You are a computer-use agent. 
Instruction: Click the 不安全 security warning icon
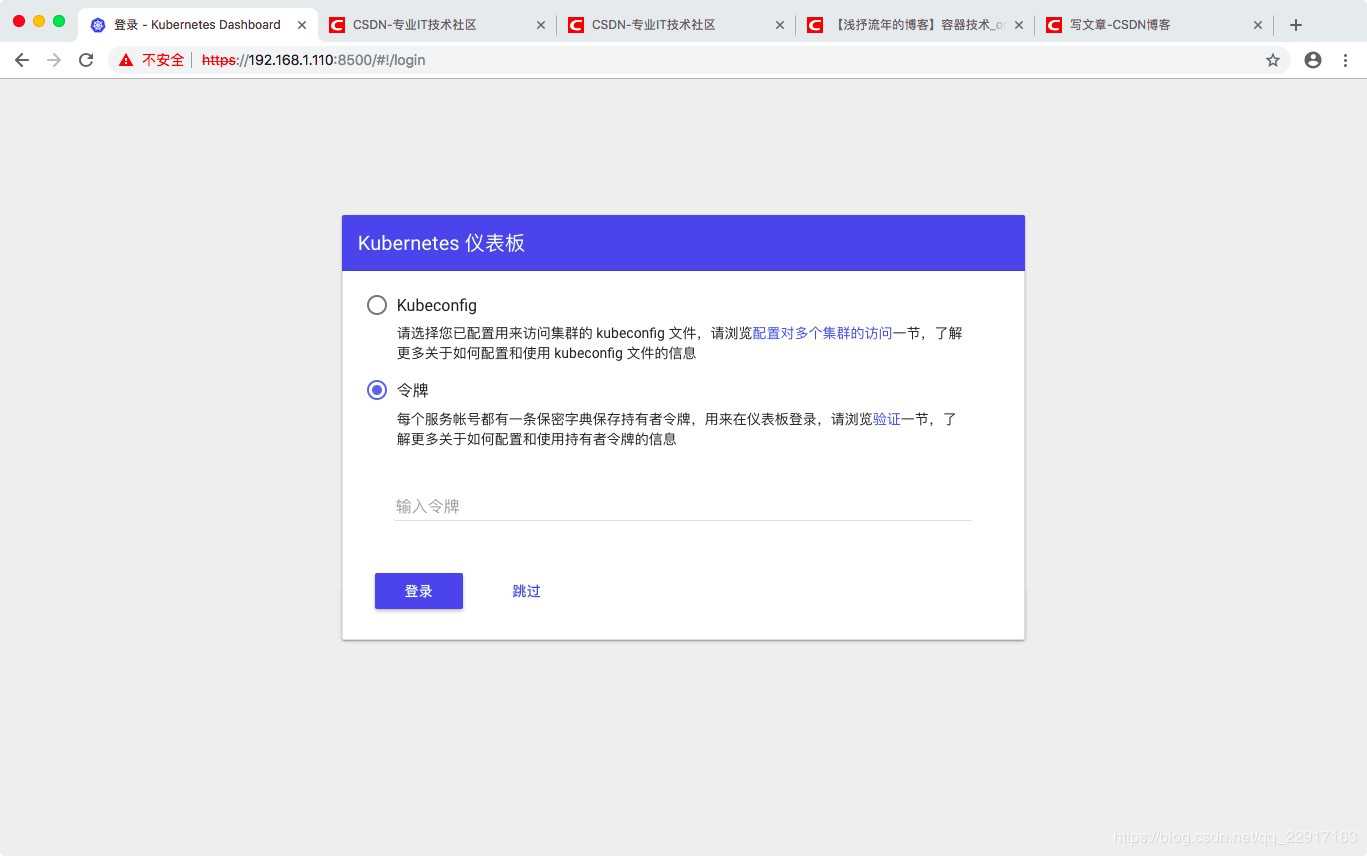click(x=126, y=60)
